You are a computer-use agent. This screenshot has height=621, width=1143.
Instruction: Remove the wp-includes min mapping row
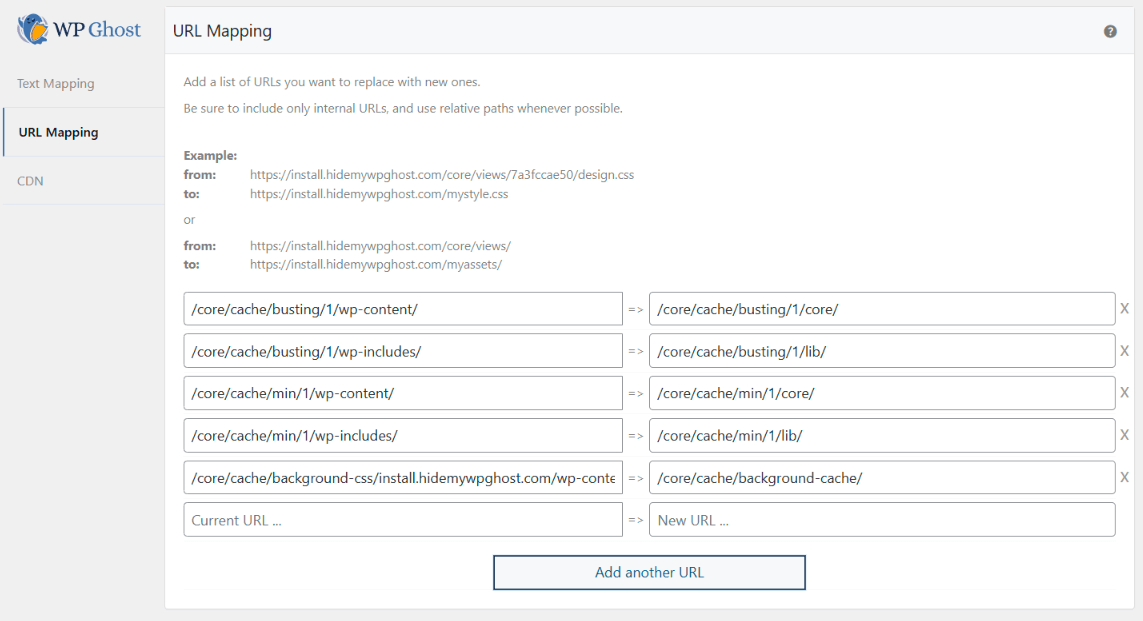point(1124,435)
